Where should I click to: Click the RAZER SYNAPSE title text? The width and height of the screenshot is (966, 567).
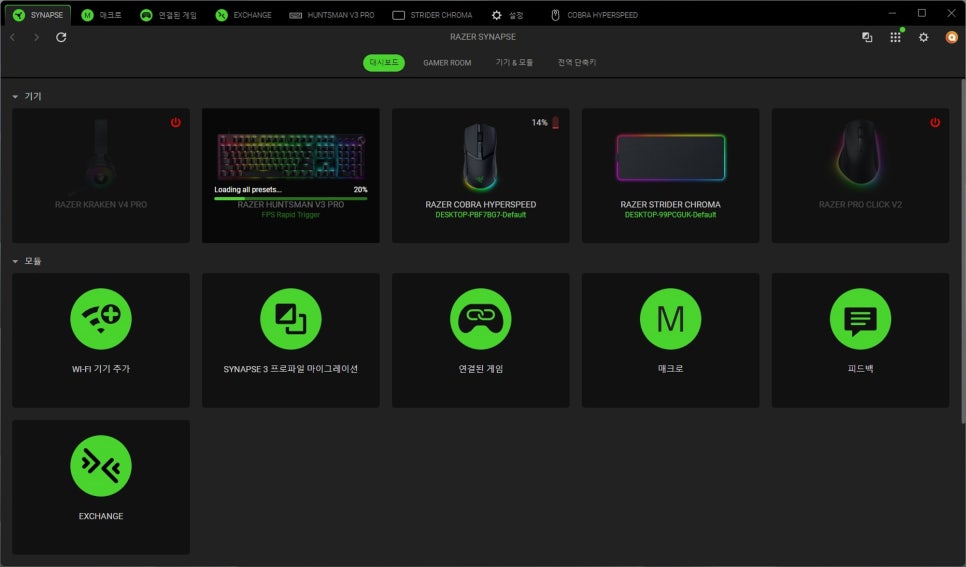pos(482,37)
